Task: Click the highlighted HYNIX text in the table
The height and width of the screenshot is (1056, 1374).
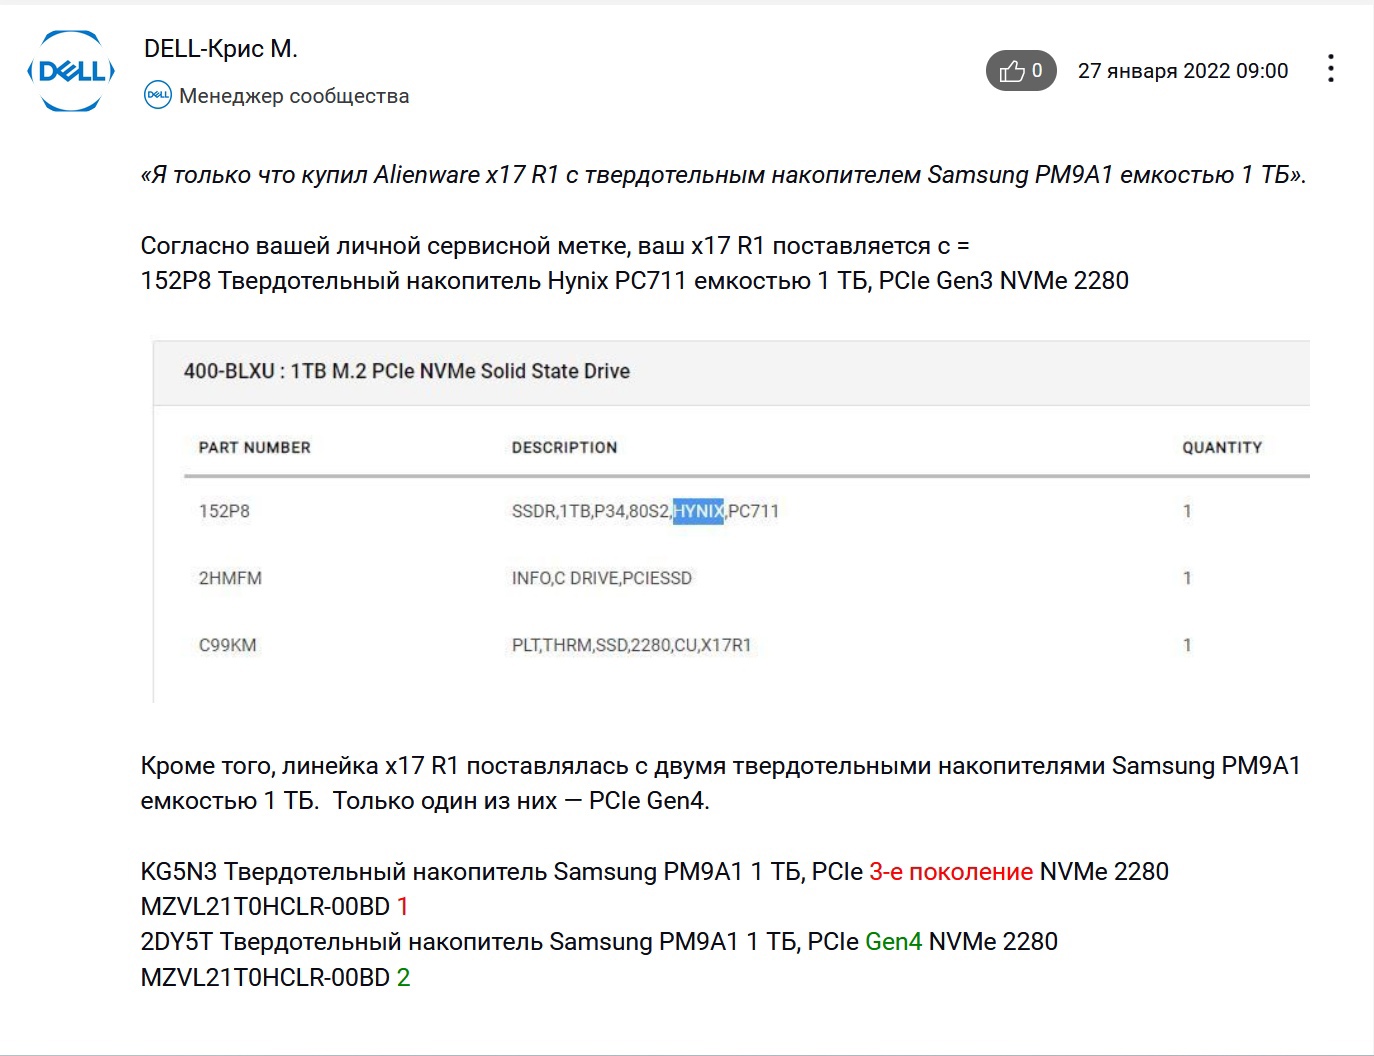Action: point(698,511)
